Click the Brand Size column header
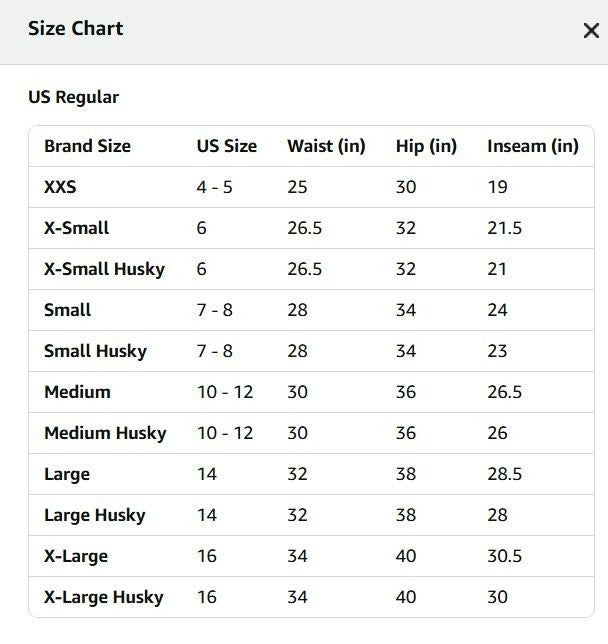This screenshot has width=608, height=644. point(88,146)
